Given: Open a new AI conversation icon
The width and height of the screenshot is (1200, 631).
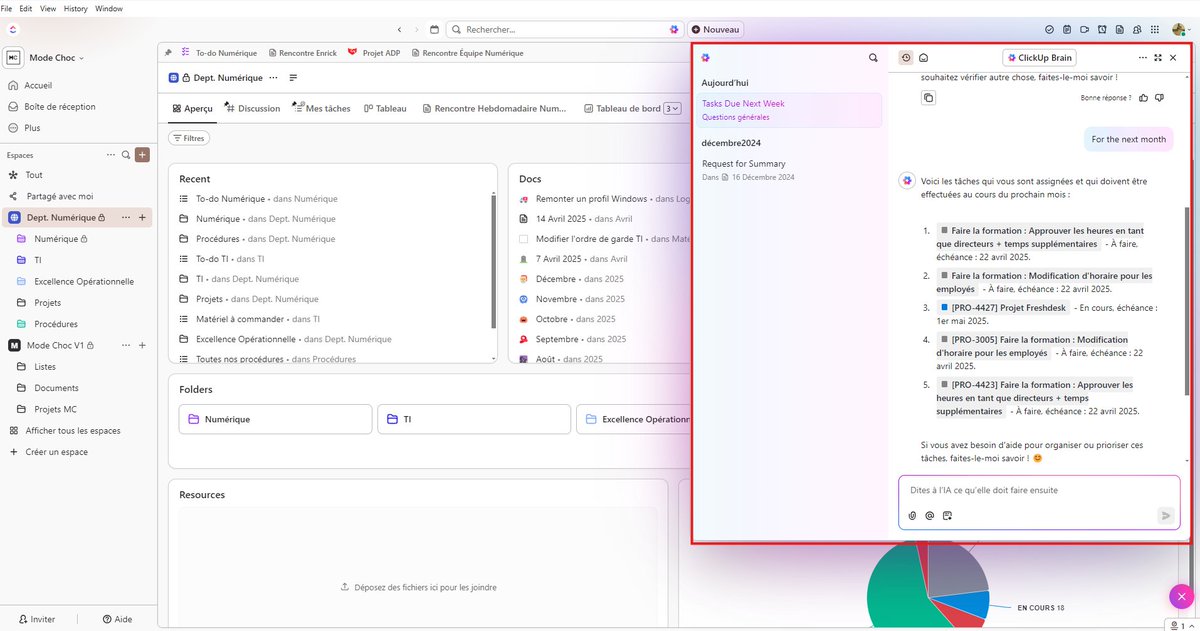Looking at the screenshot, I should (x=924, y=57).
